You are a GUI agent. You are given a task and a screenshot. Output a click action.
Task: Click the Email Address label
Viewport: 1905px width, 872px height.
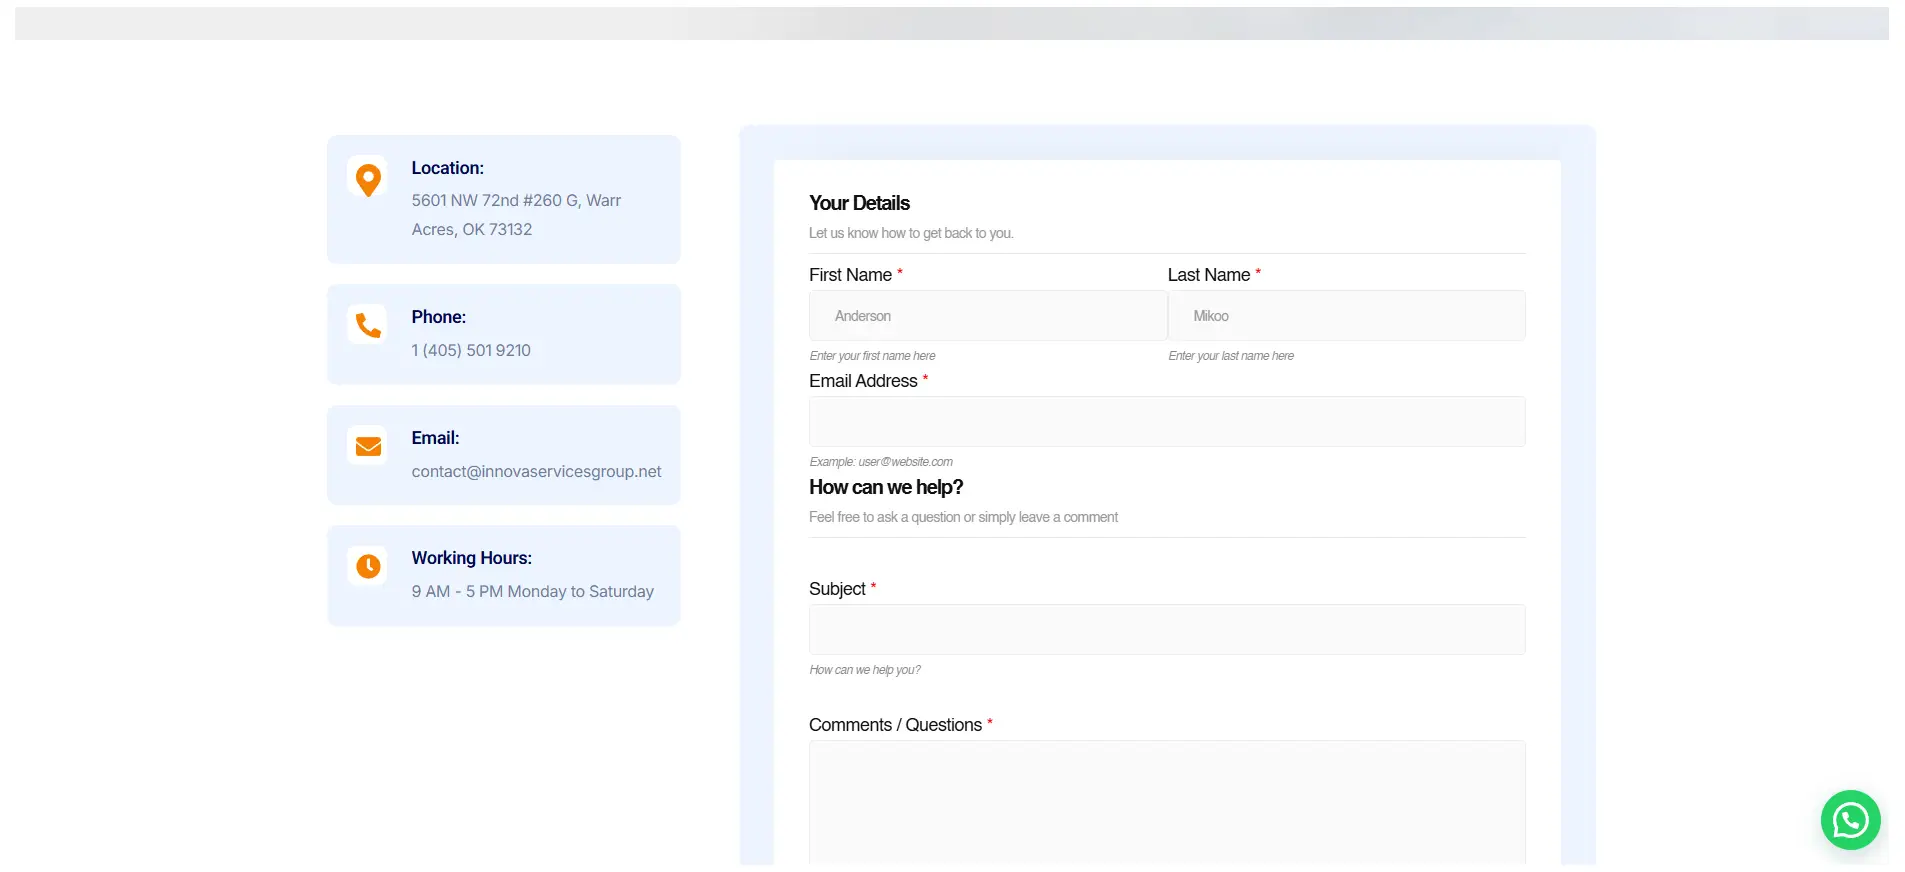coord(863,381)
